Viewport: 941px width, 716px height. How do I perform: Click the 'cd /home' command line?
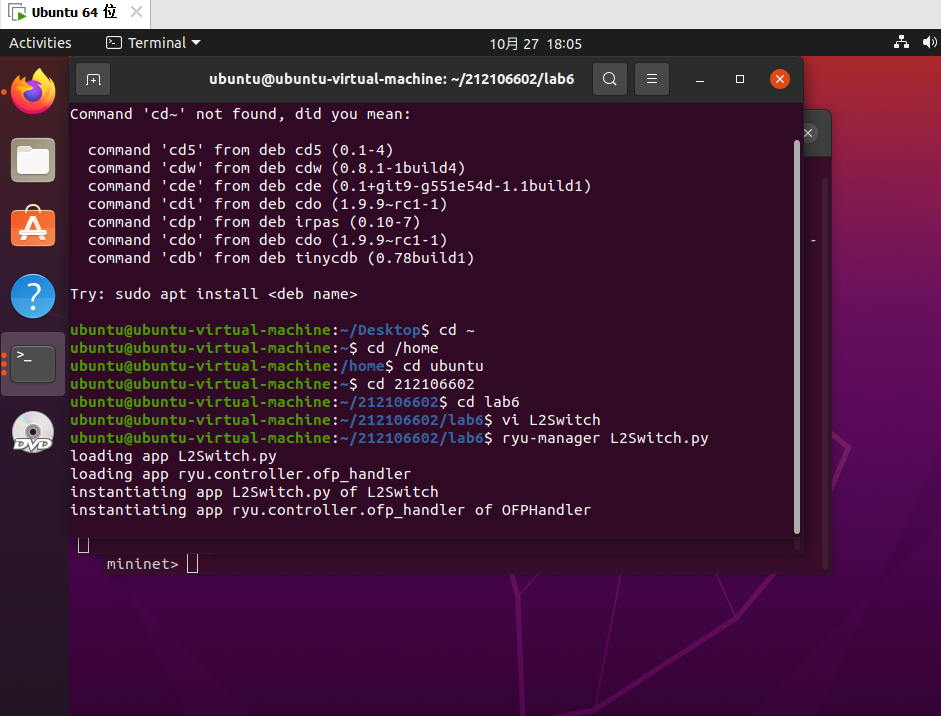tap(254, 348)
